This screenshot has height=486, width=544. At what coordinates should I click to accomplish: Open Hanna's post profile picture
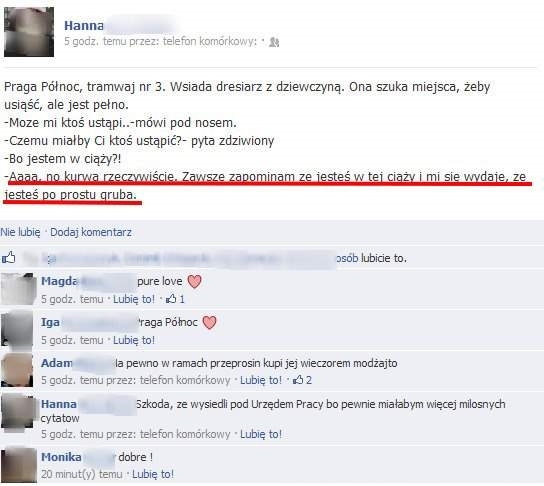point(29,32)
